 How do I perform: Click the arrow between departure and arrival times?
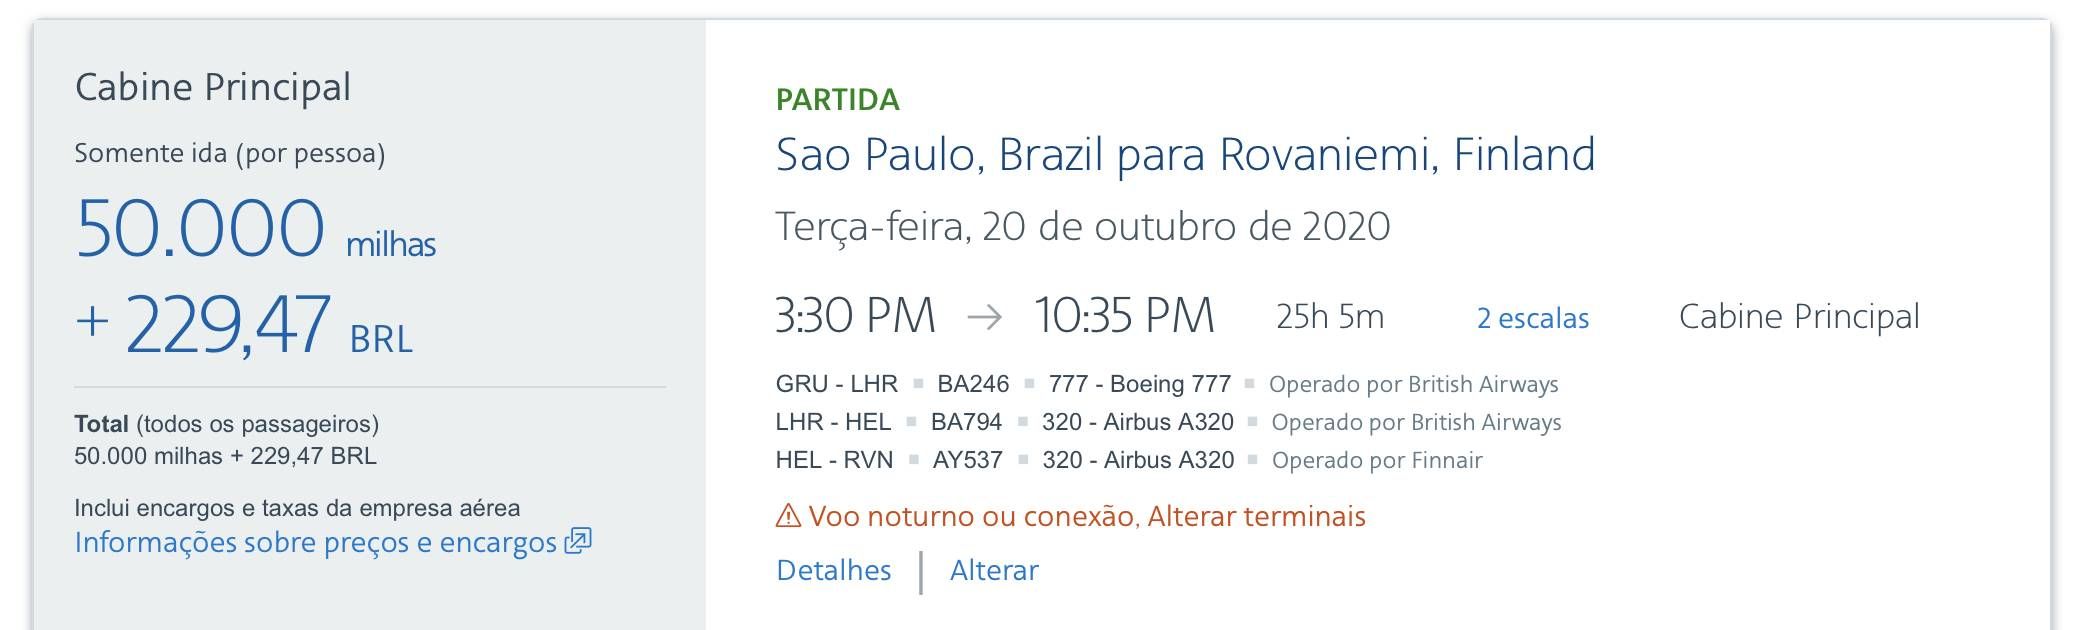point(985,318)
